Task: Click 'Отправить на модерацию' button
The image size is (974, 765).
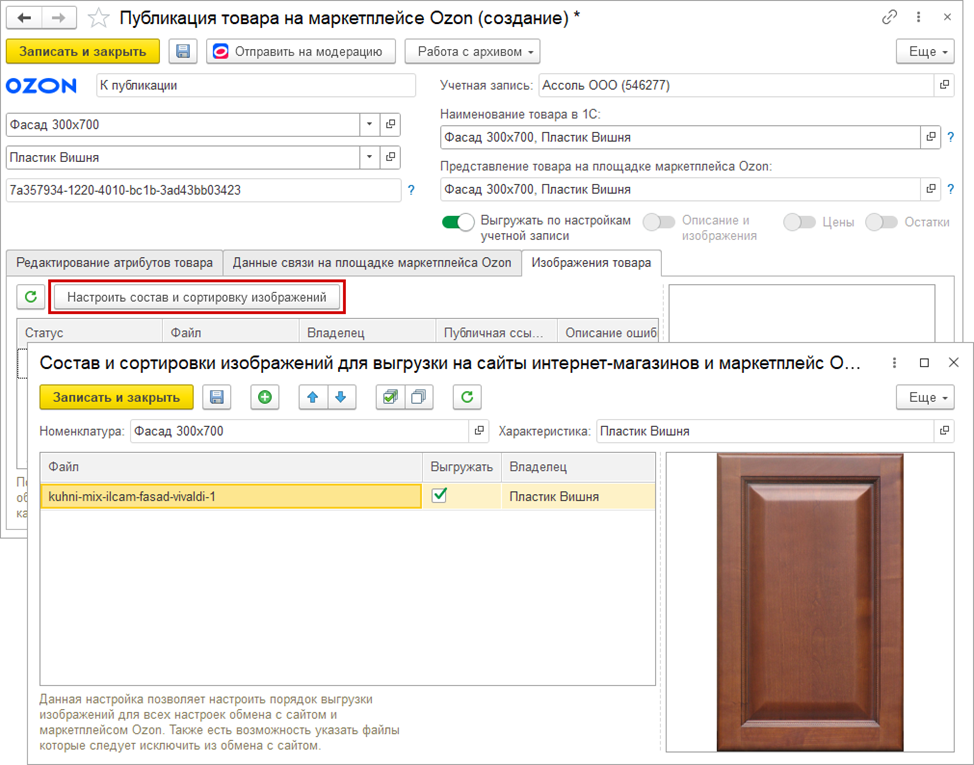Action: [301, 52]
